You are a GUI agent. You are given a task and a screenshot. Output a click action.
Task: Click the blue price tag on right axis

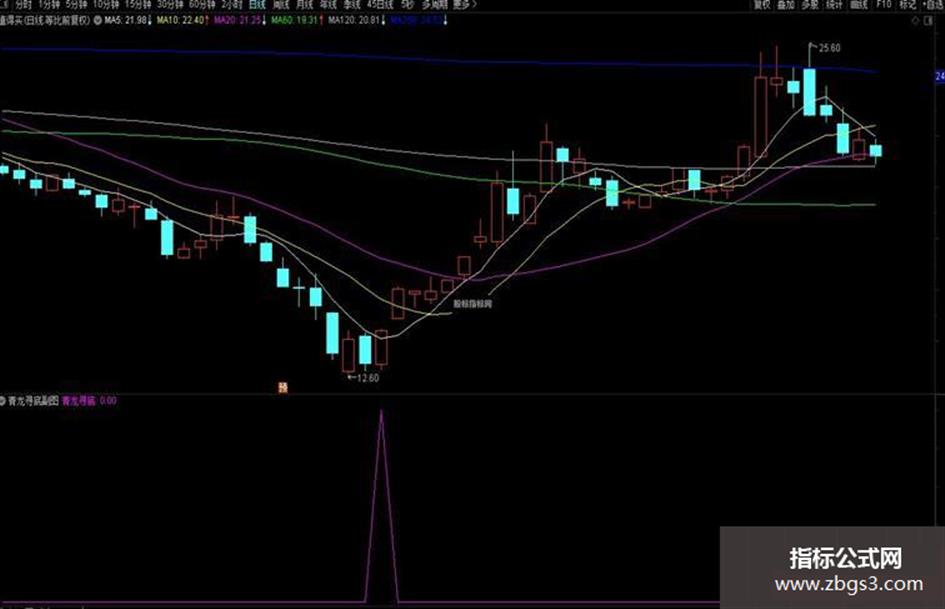[x=940, y=77]
